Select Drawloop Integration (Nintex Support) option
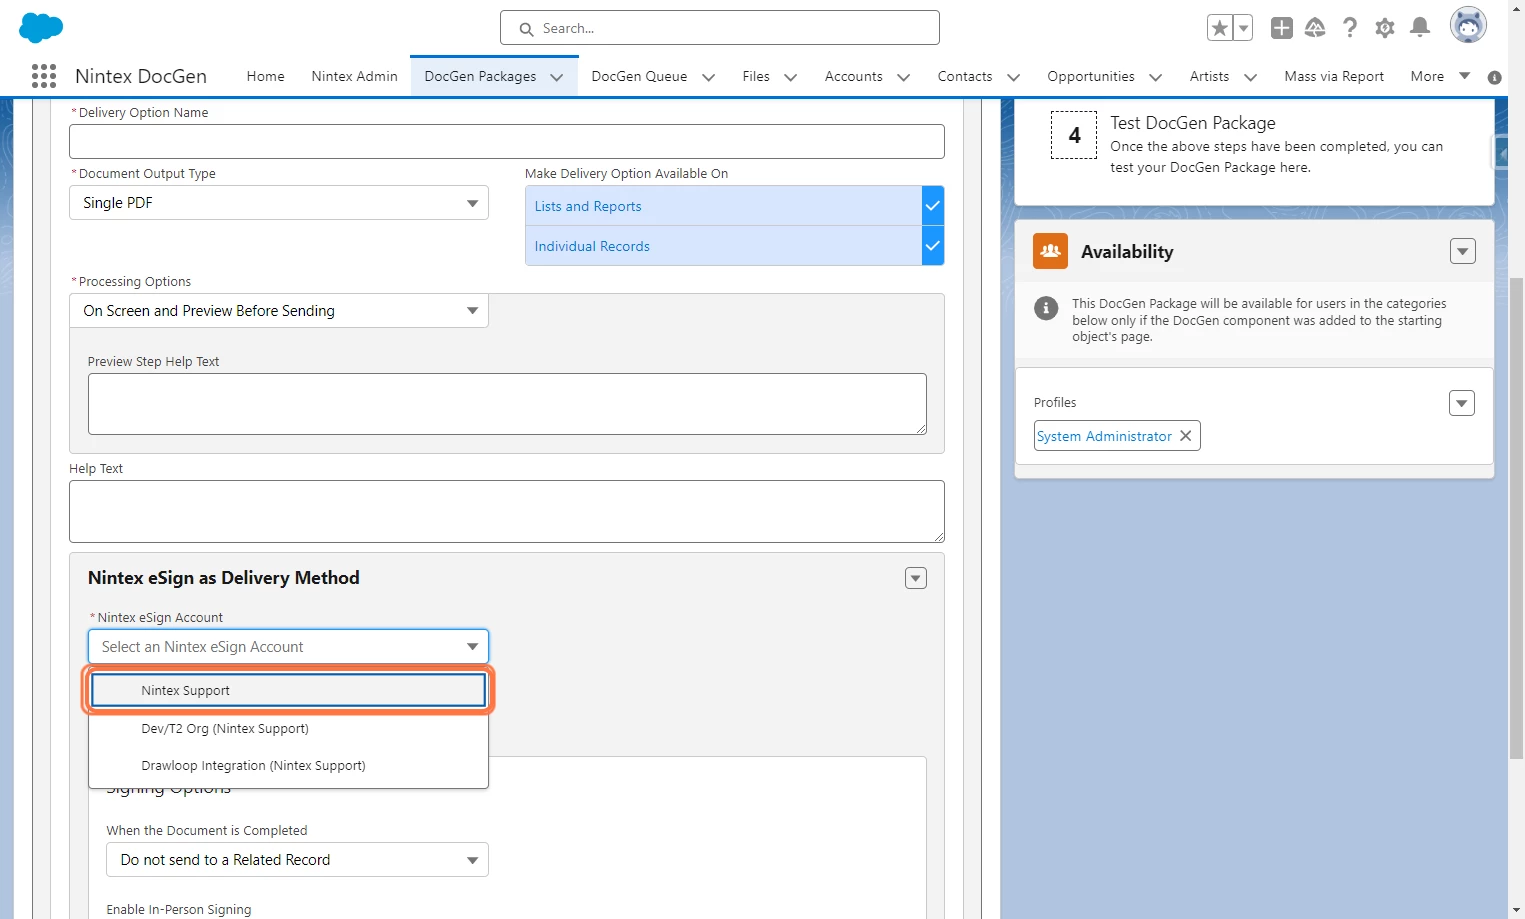Image resolution: width=1525 pixels, height=919 pixels. click(288, 766)
